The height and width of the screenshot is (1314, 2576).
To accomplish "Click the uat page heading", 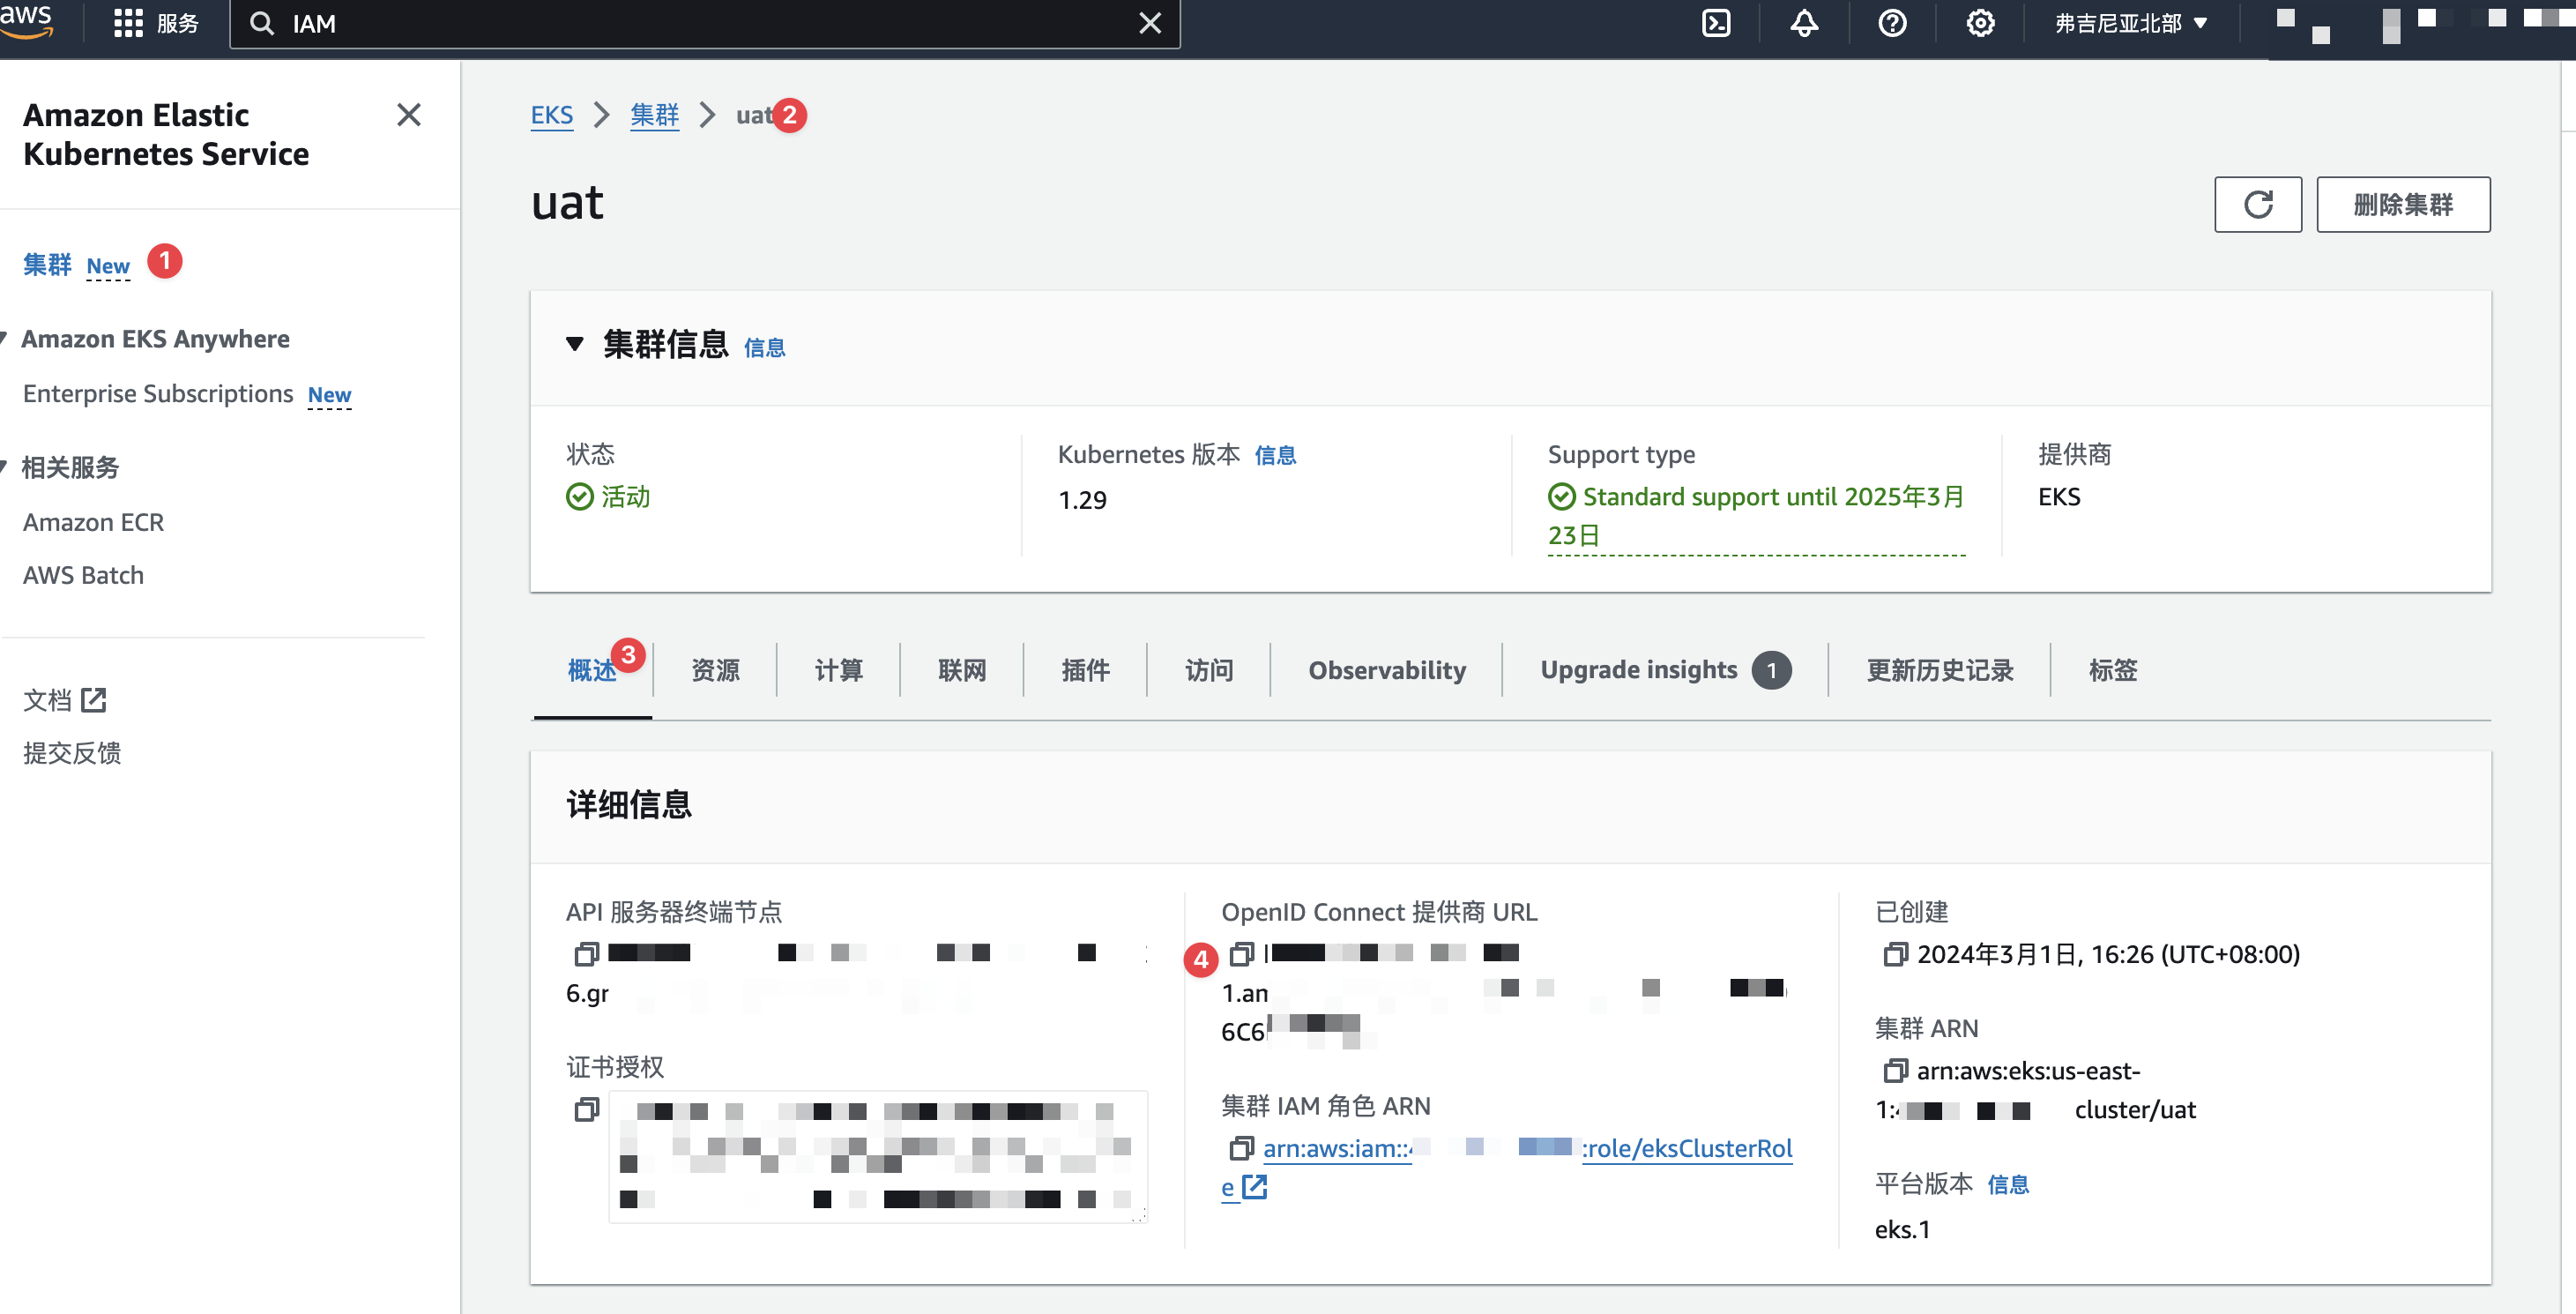I will point(567,203).
